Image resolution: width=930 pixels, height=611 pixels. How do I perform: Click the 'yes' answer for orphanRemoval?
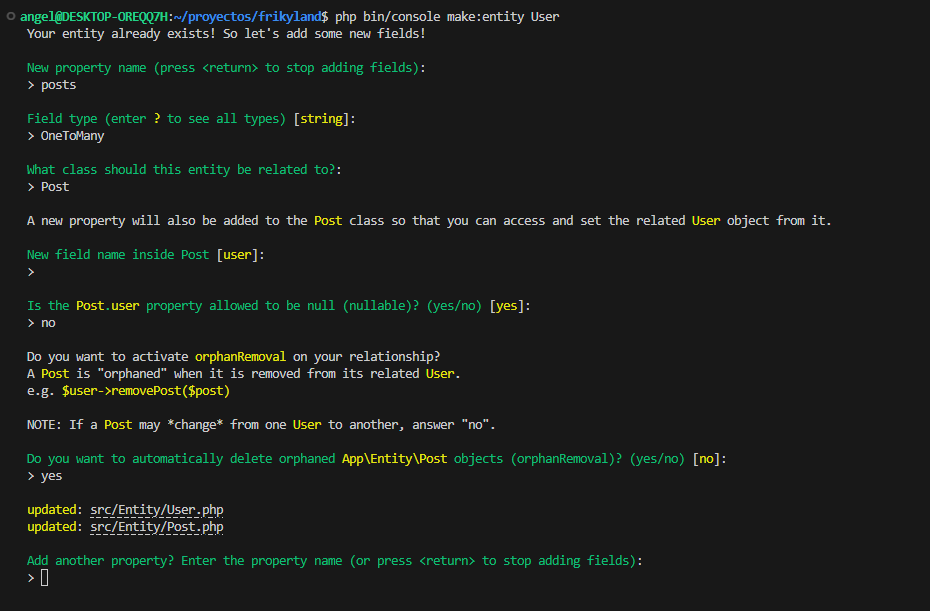51,476
